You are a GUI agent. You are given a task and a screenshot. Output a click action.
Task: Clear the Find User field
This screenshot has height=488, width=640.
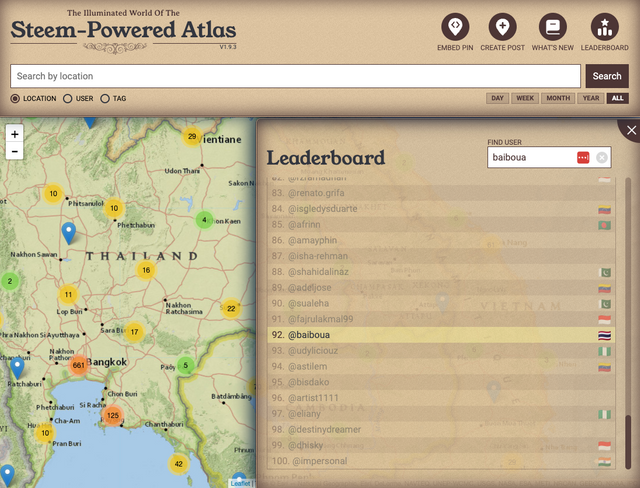pyautogui.click(x=602, y=157)
